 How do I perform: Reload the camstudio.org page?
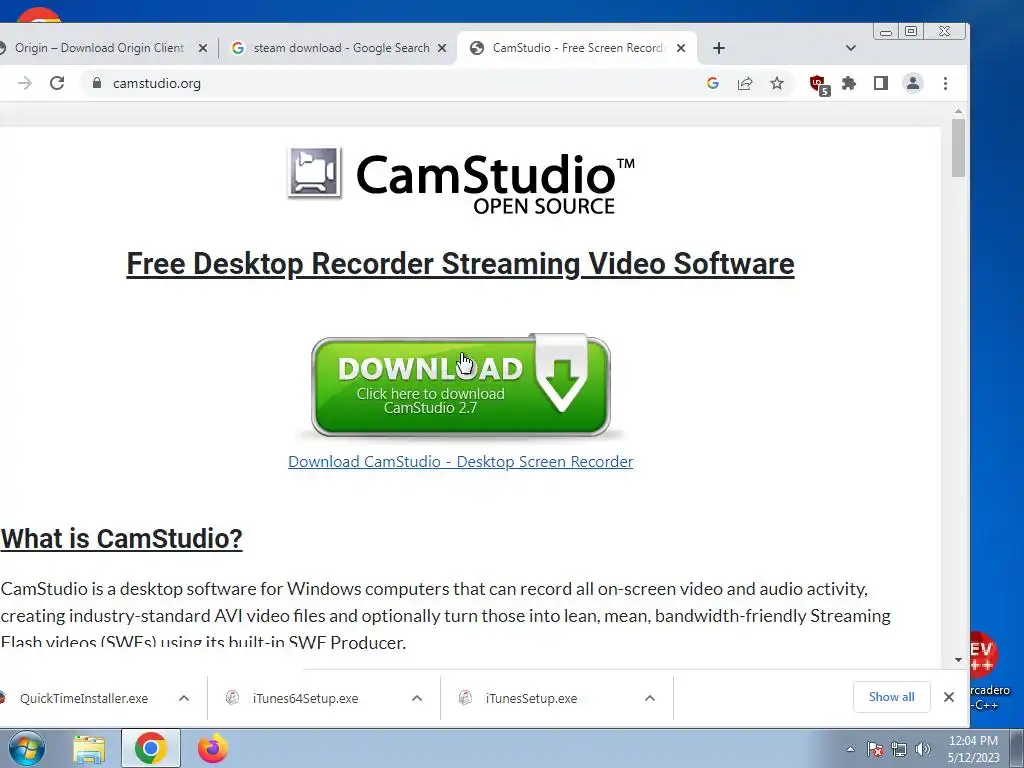point(57,83)
